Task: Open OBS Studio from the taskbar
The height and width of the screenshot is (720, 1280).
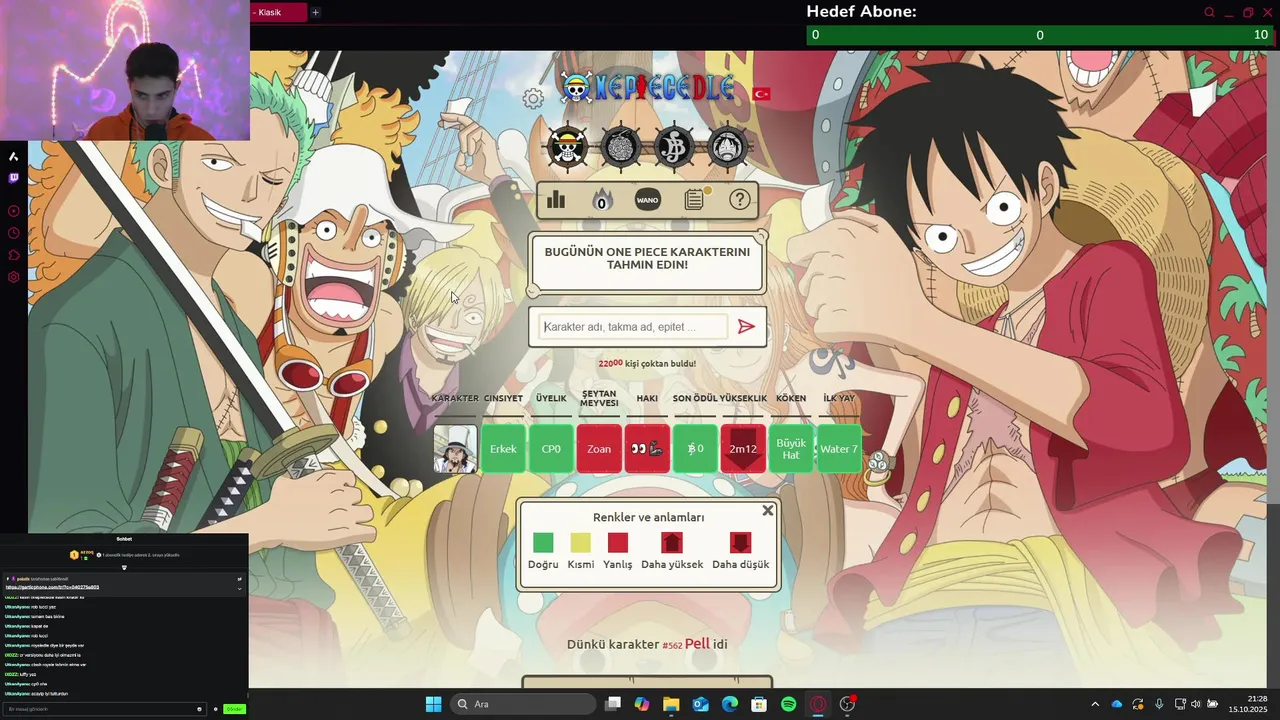Action: [847, 704]
